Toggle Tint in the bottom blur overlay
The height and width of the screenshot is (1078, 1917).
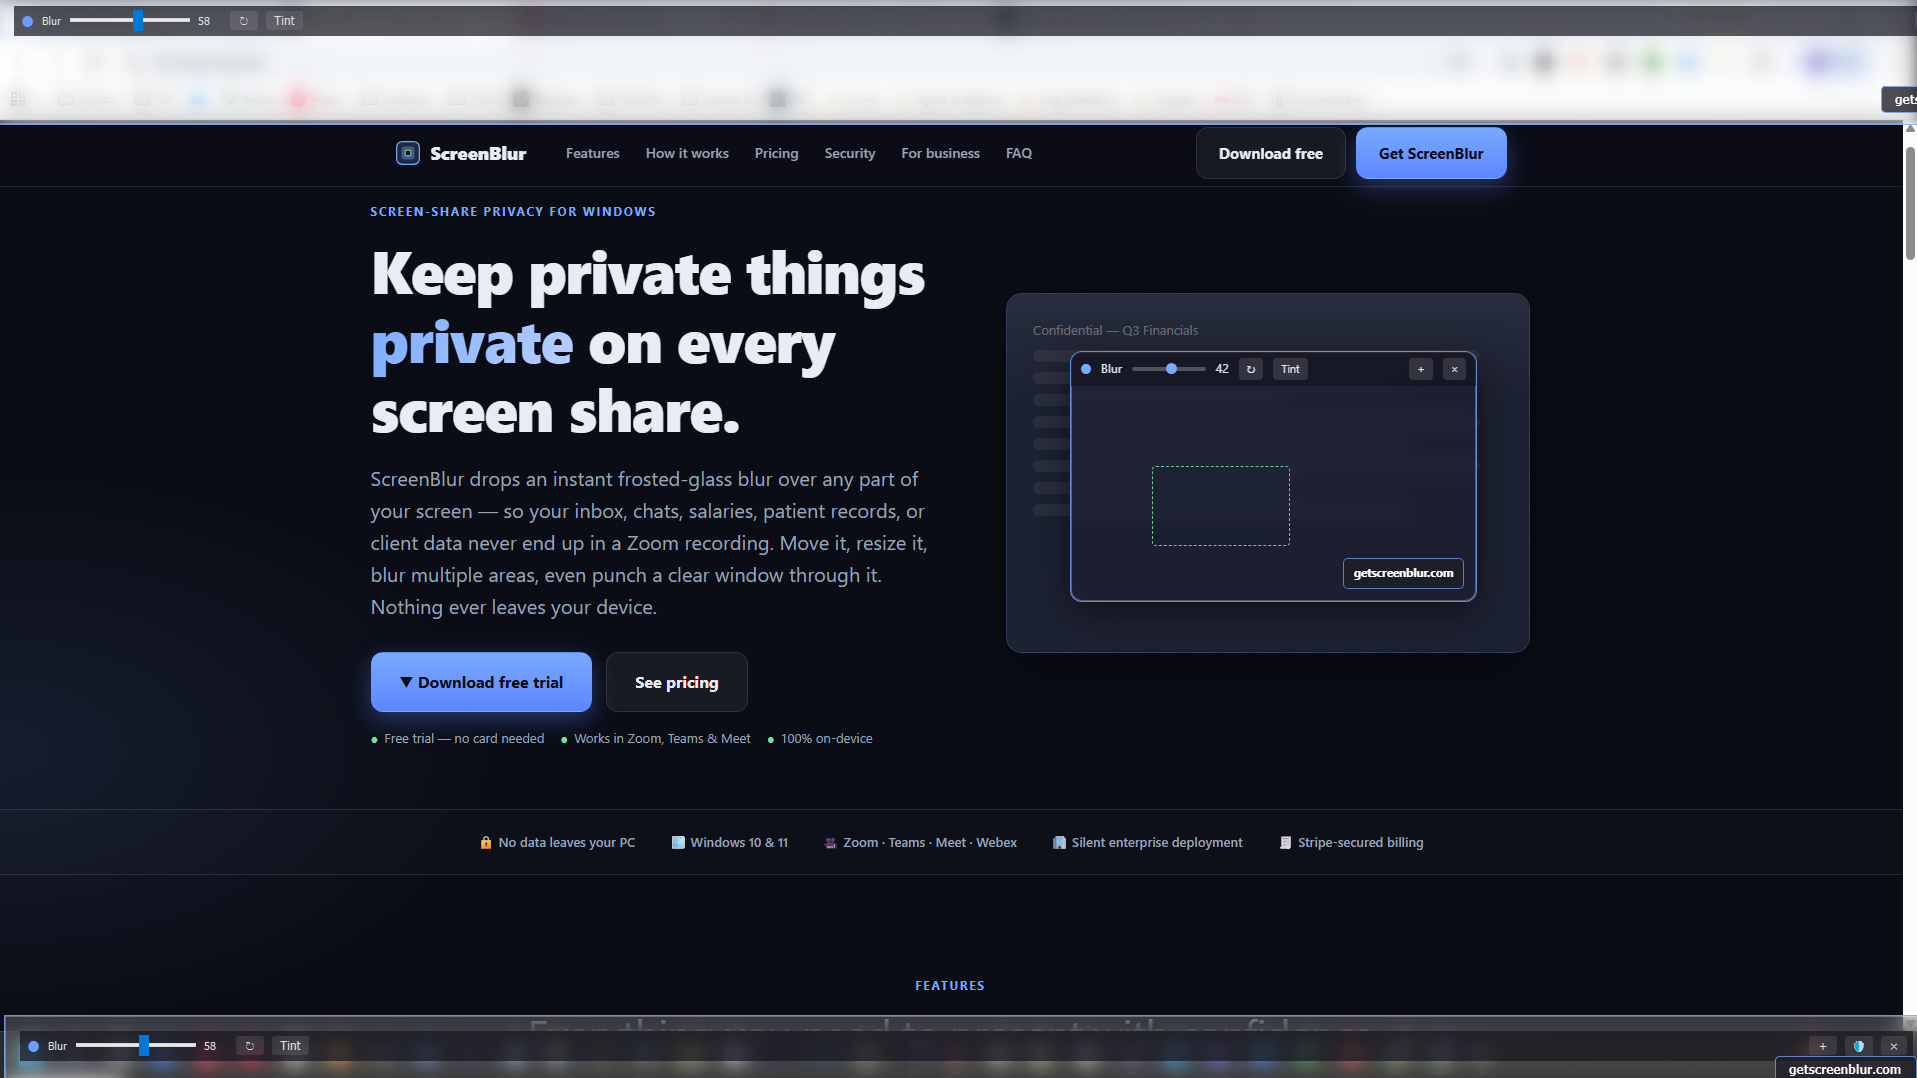[x=291, y=1046]
